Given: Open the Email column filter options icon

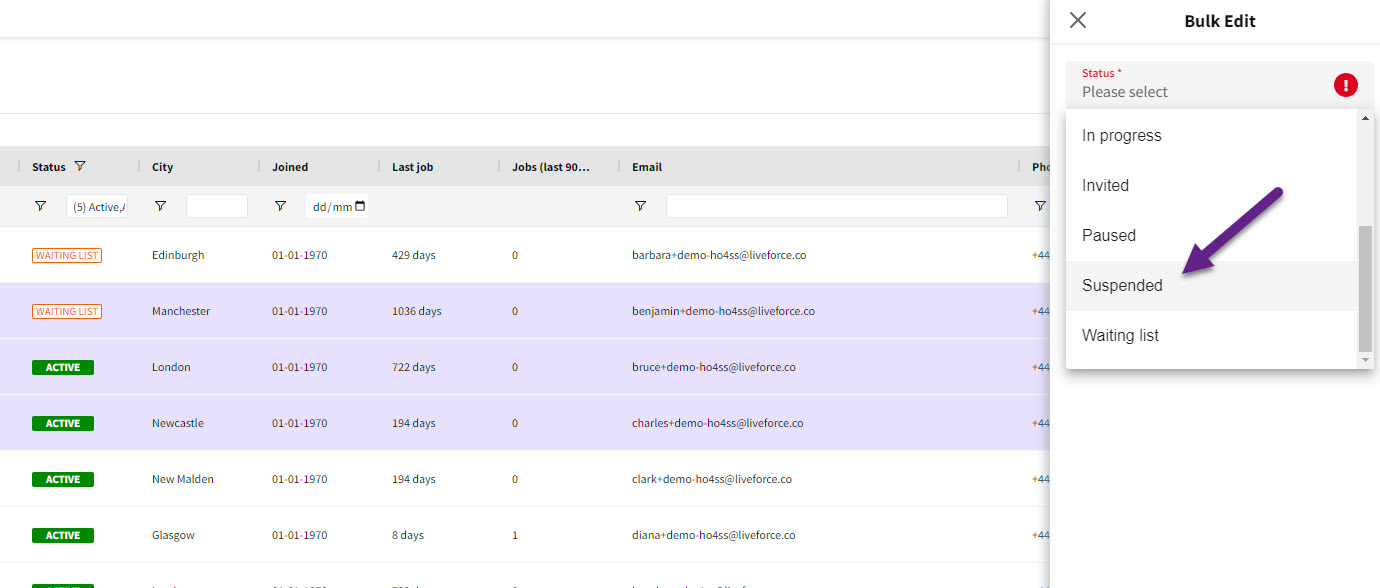Looking at the screenshot, I should (x=640, y=206).
